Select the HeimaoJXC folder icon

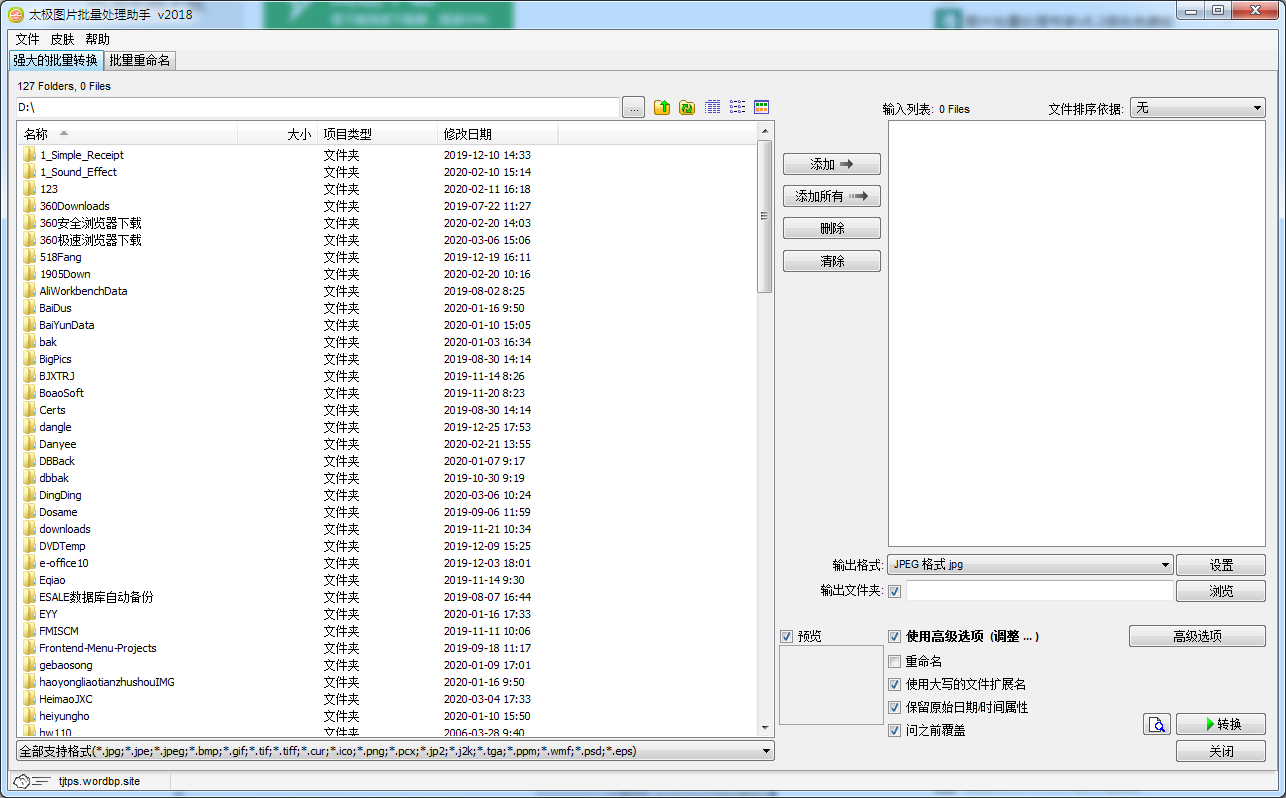30,699
